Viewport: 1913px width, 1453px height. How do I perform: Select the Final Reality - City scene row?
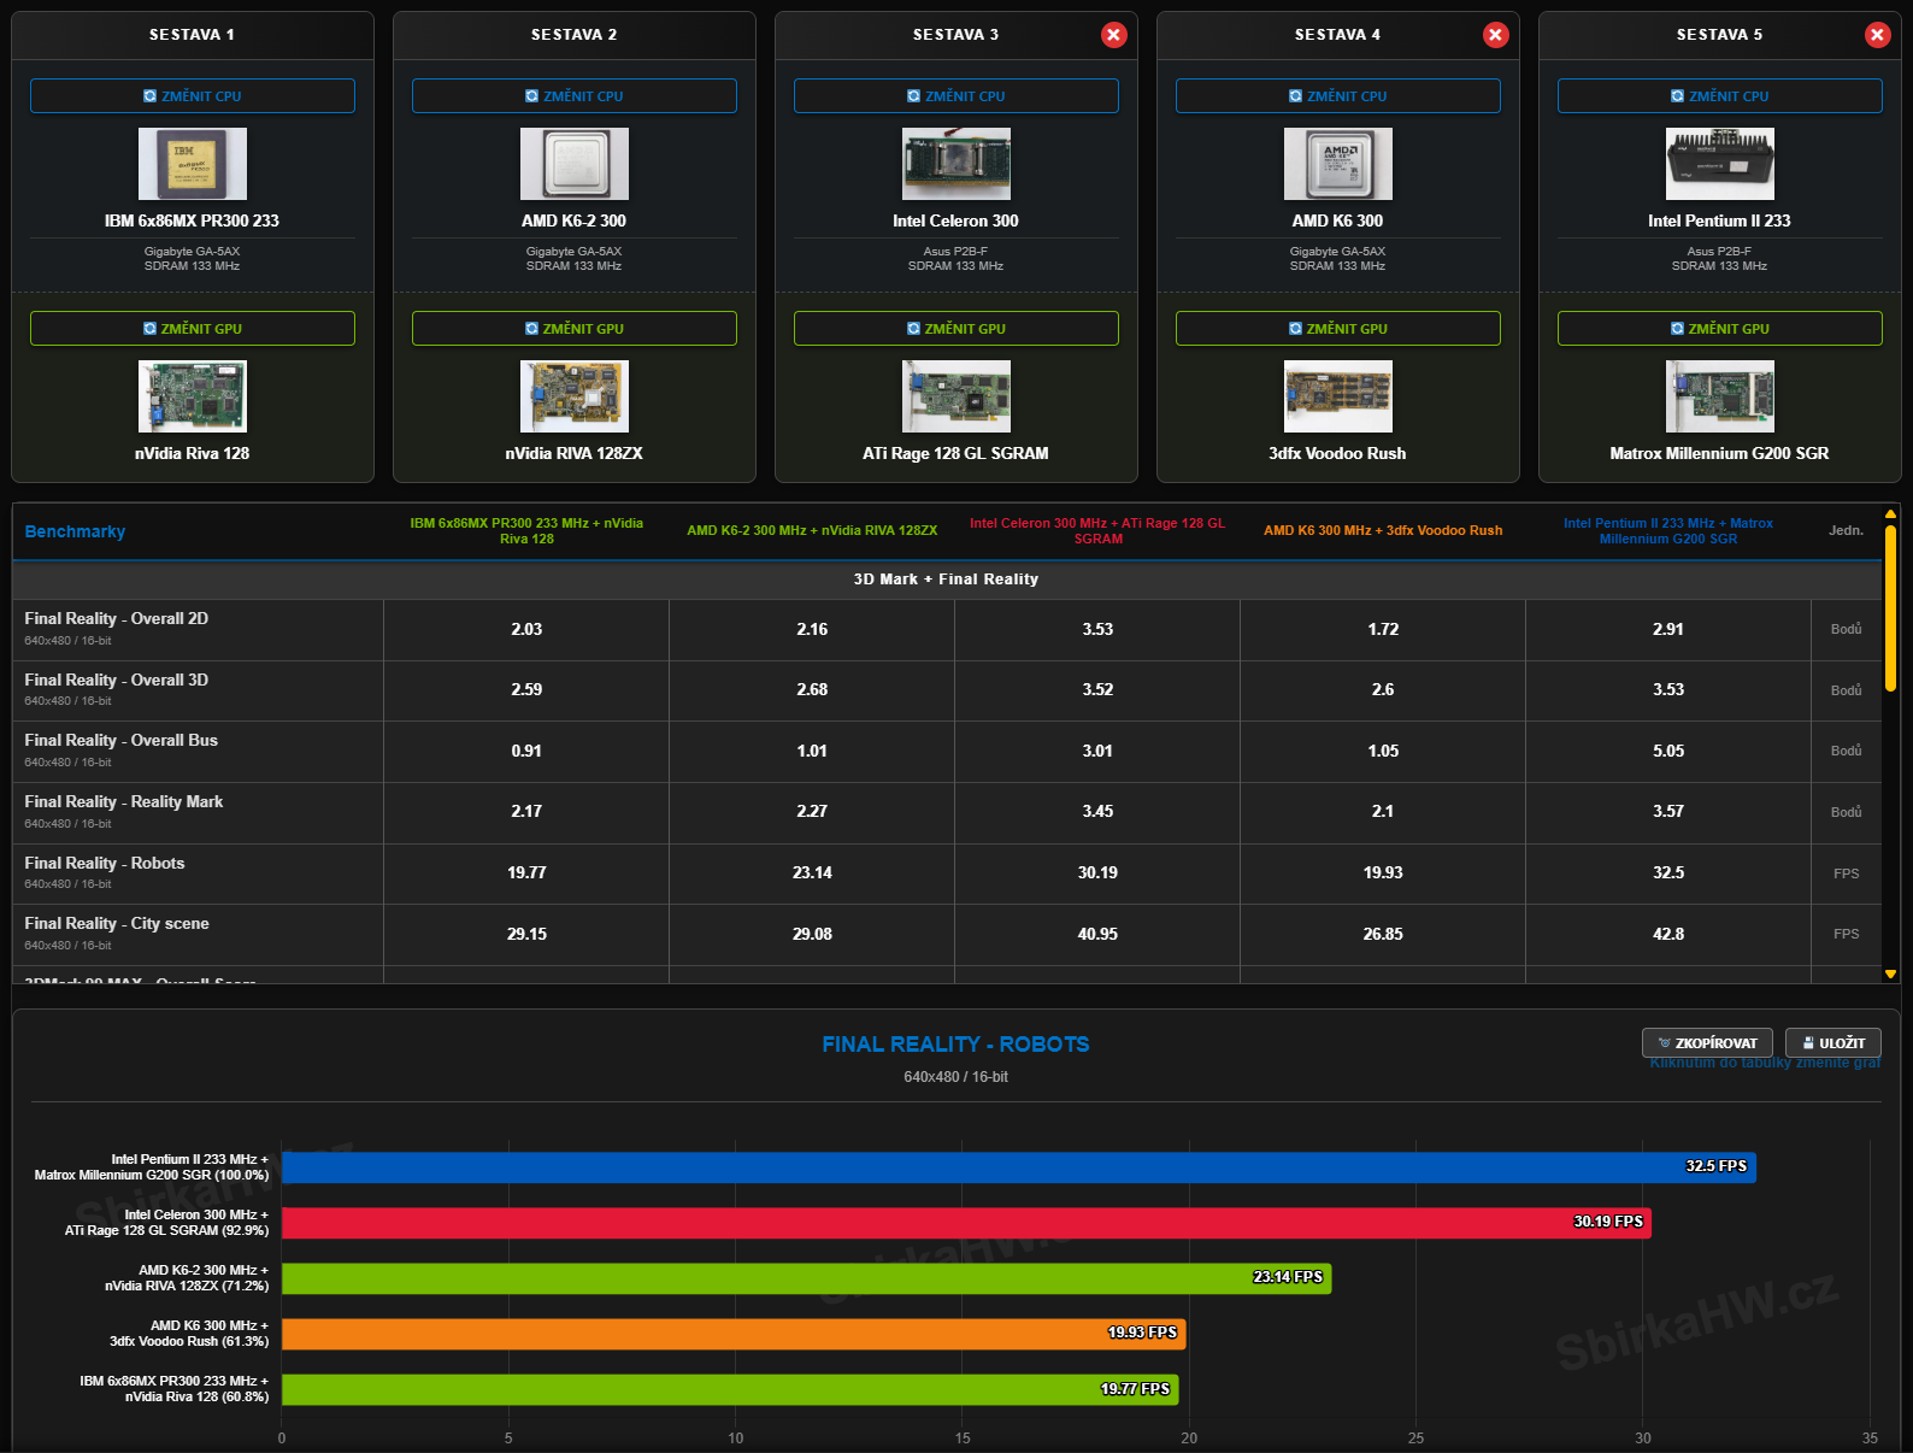coord(947,934)
